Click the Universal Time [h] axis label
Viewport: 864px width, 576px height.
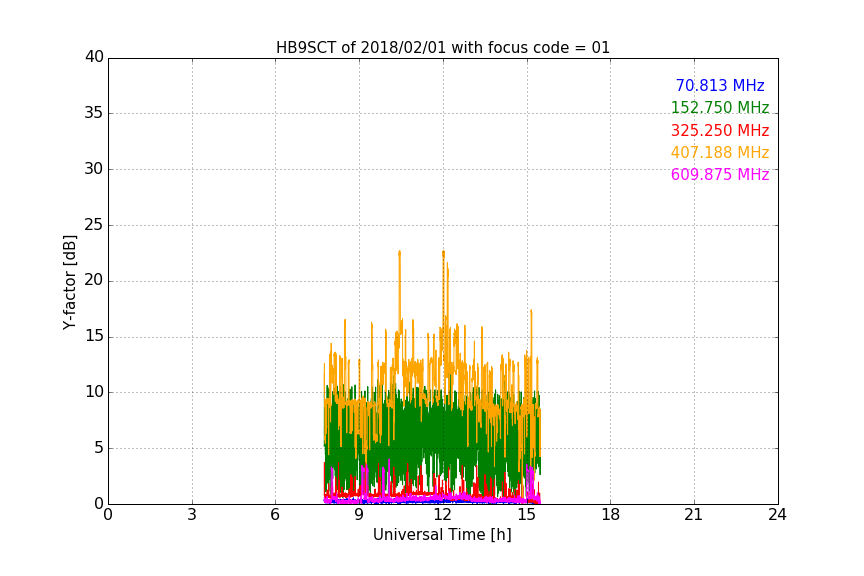pos(442,535)
